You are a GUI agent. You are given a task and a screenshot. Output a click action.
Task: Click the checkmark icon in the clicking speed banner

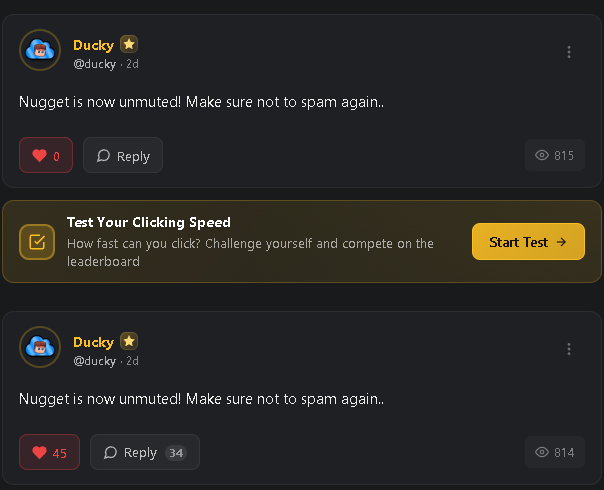[37, 241]
